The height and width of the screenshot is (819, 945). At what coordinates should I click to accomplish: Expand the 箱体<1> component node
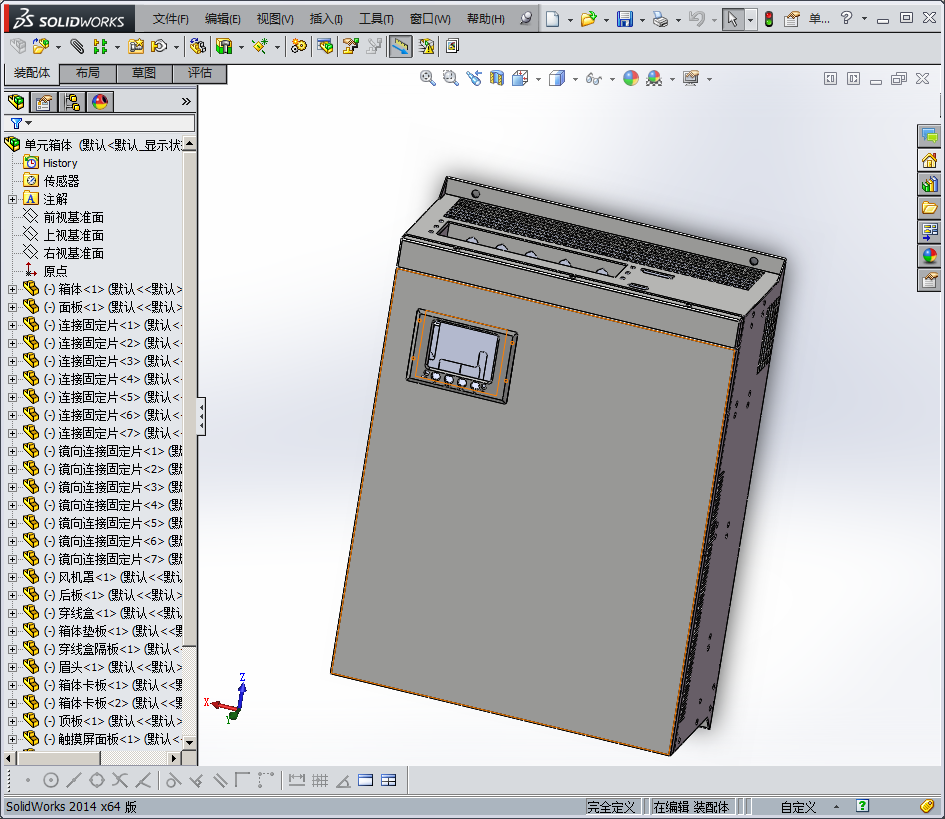coord(12,289)
